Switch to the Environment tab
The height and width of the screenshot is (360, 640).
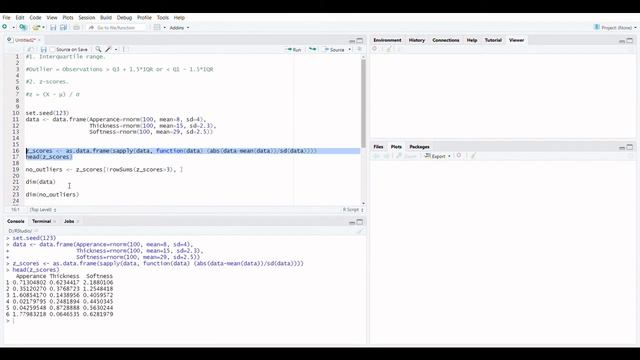(x=387, y=40)
